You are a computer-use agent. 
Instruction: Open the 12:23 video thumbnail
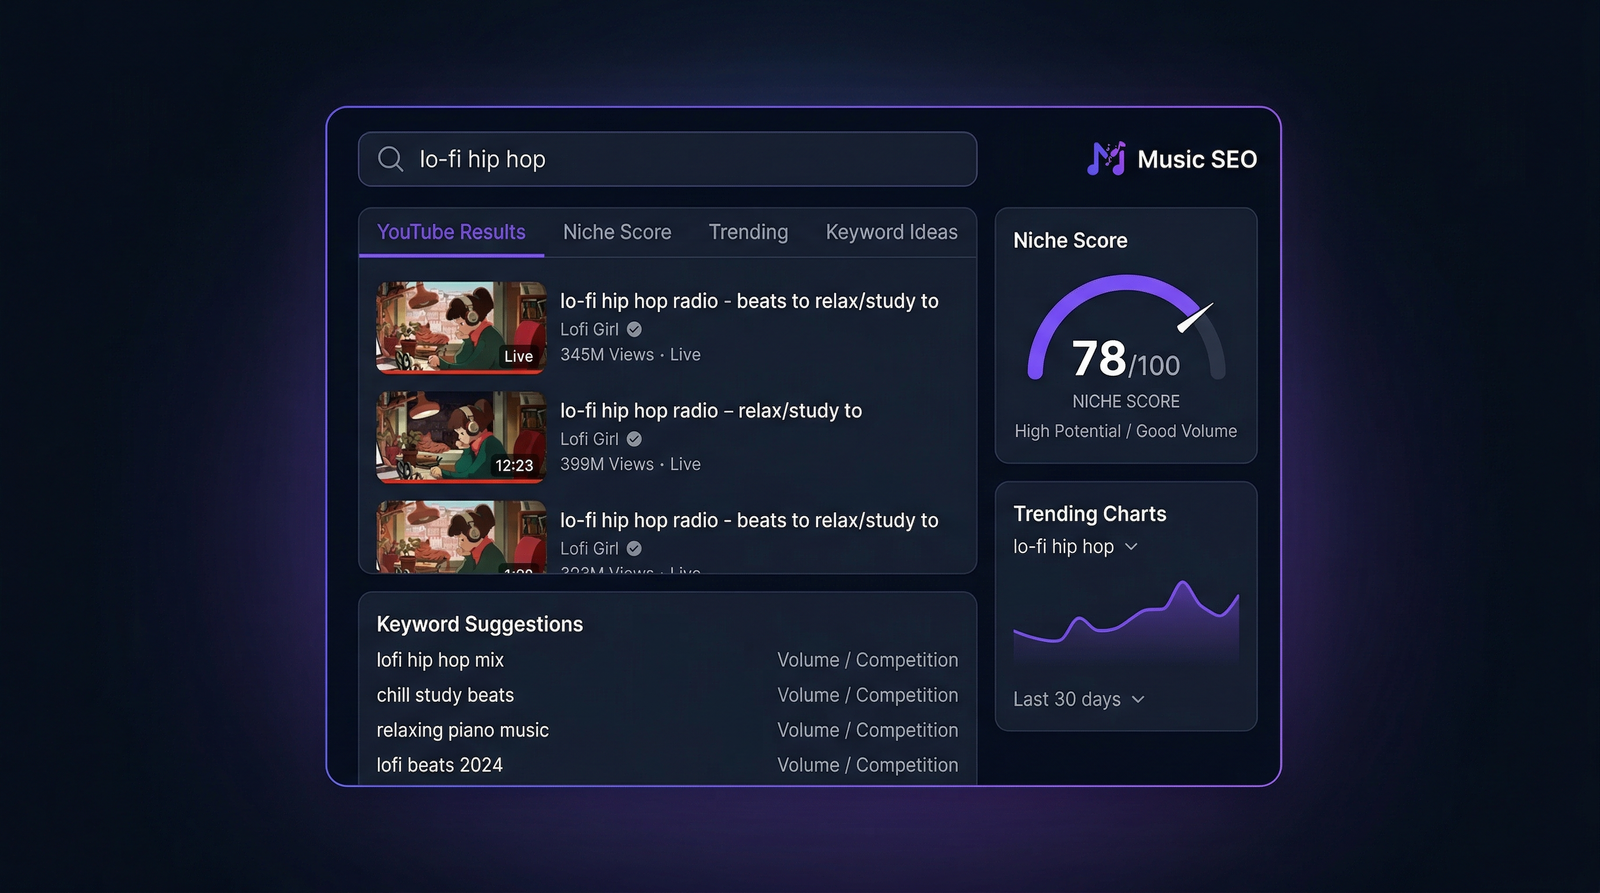coord(461,437)
